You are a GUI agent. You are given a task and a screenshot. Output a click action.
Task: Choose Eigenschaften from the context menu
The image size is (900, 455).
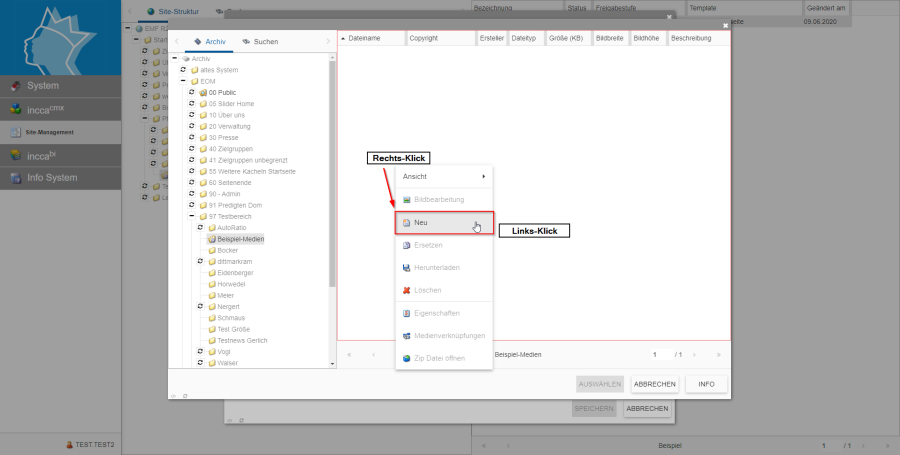(434, 313)
